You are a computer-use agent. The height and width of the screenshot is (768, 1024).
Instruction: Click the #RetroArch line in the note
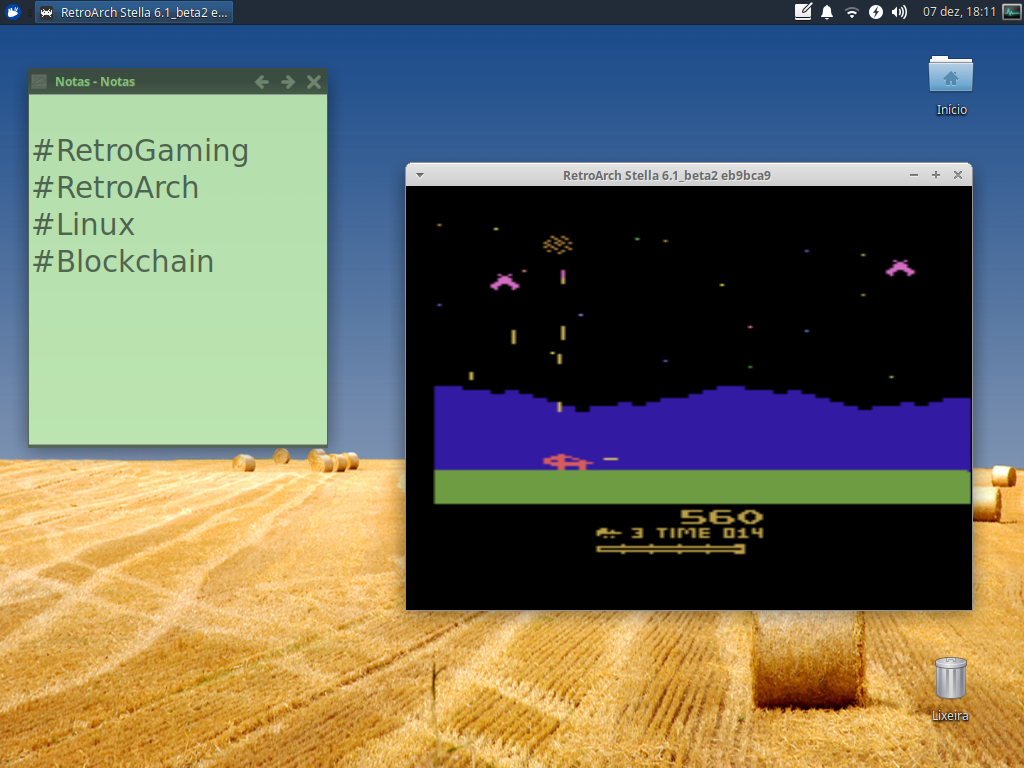116,187
